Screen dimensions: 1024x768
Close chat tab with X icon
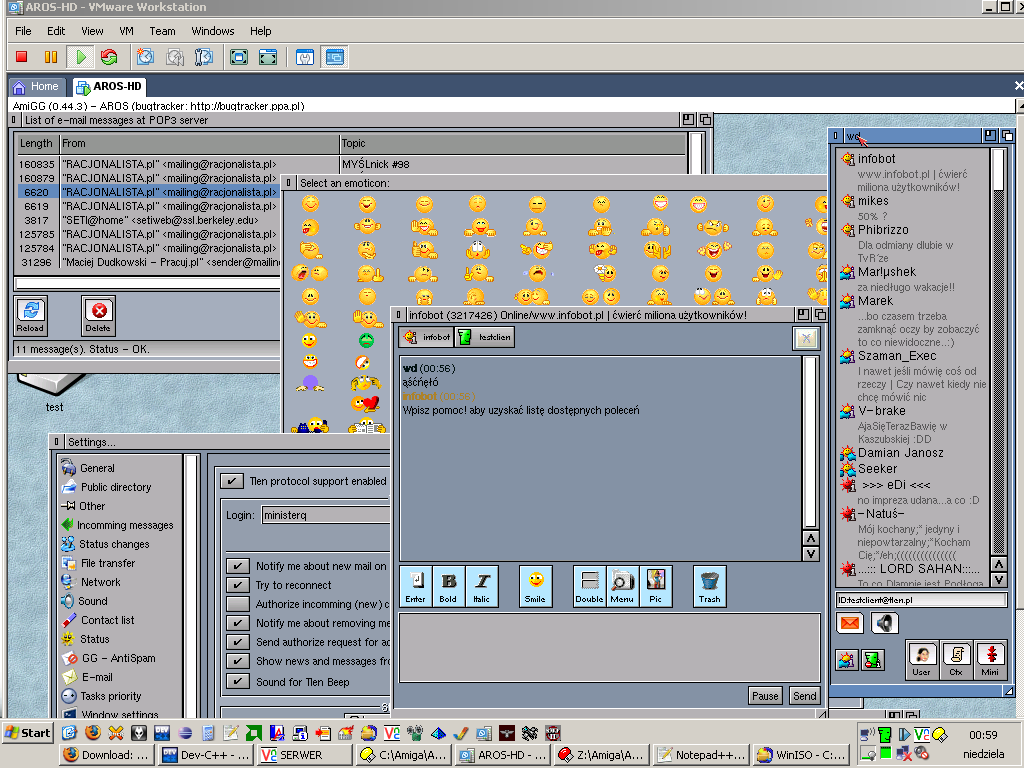click(x=806, y=338)
